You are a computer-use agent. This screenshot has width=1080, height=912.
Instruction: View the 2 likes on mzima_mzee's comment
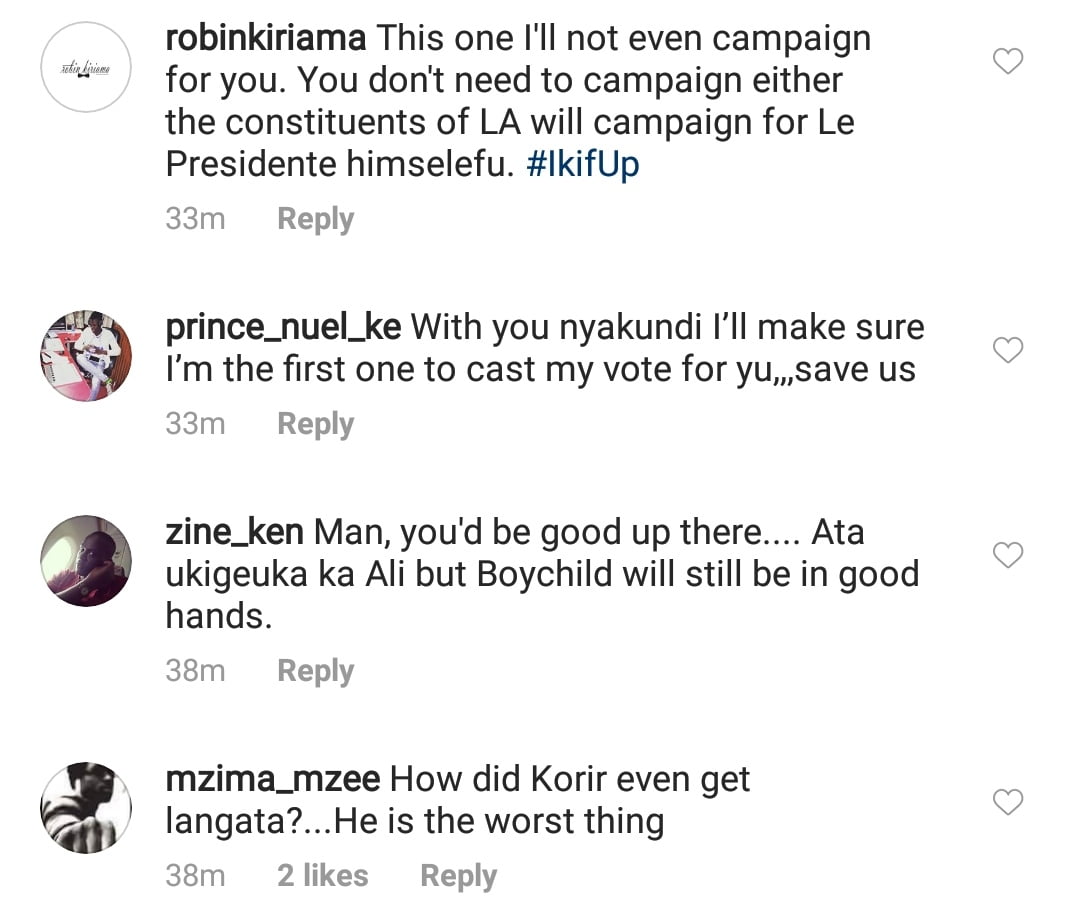click(x=322, y=876)
